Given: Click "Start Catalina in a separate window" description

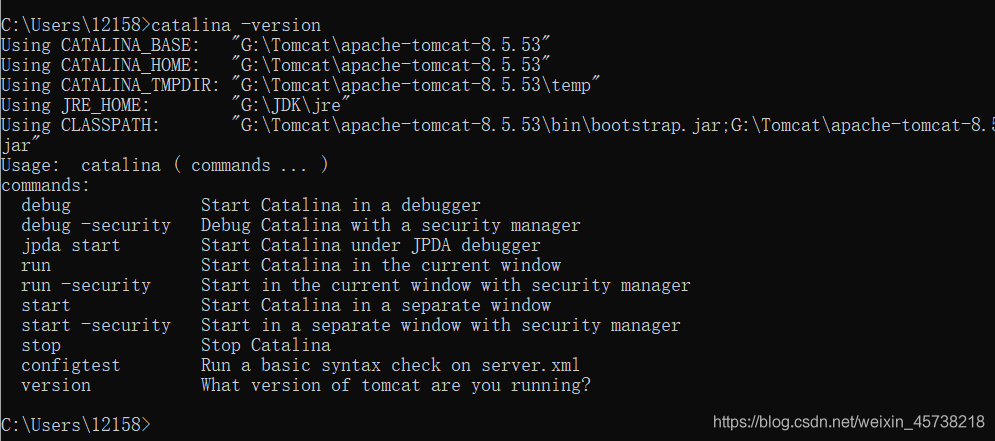Looking at the screenshot, I should click(375, 305).
